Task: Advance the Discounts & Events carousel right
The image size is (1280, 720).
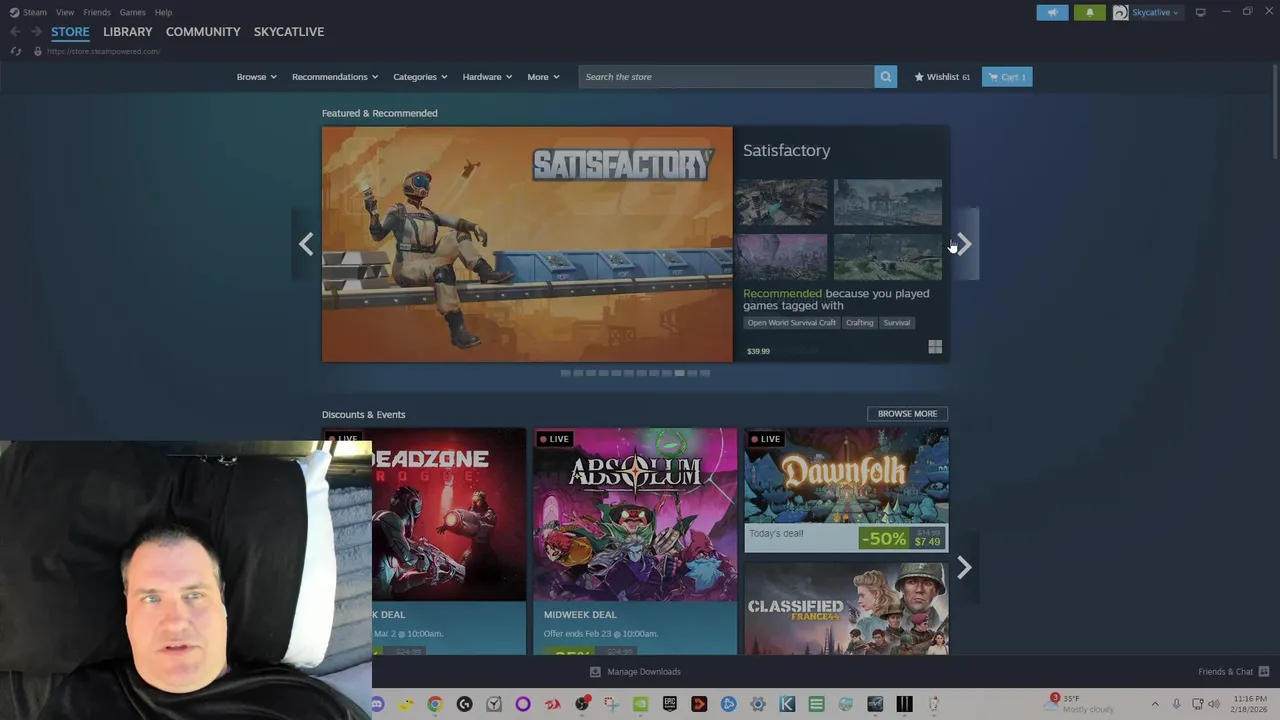Action: (964, 568)
